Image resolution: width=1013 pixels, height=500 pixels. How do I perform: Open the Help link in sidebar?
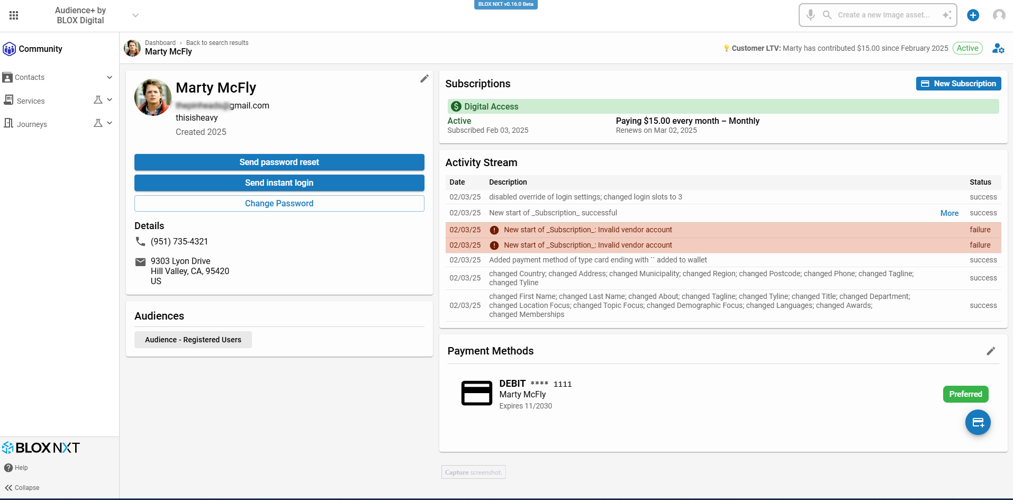16,468
